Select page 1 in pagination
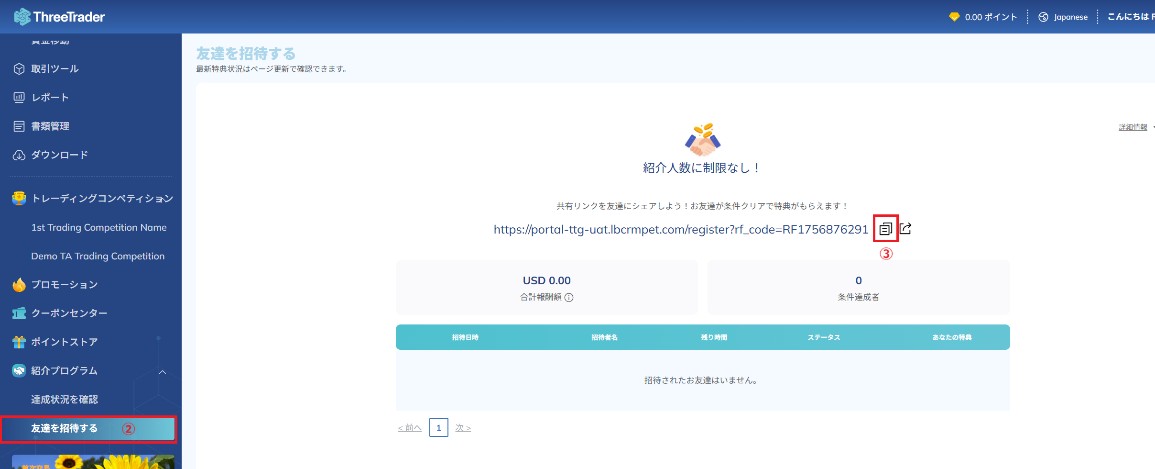 pos(438,428)
